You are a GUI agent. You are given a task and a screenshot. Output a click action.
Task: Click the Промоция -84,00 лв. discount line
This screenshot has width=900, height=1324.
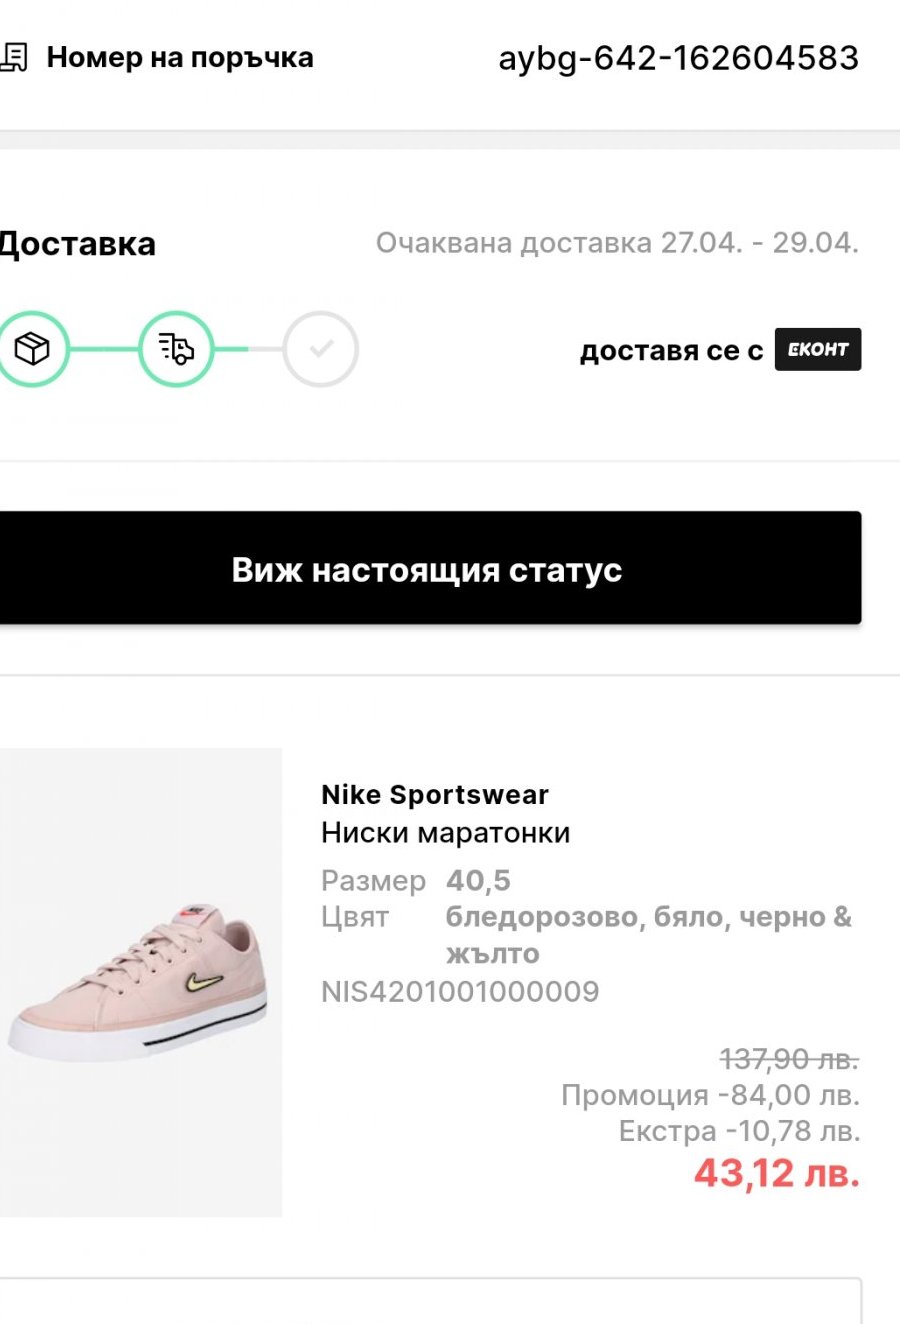point(710,1095)
